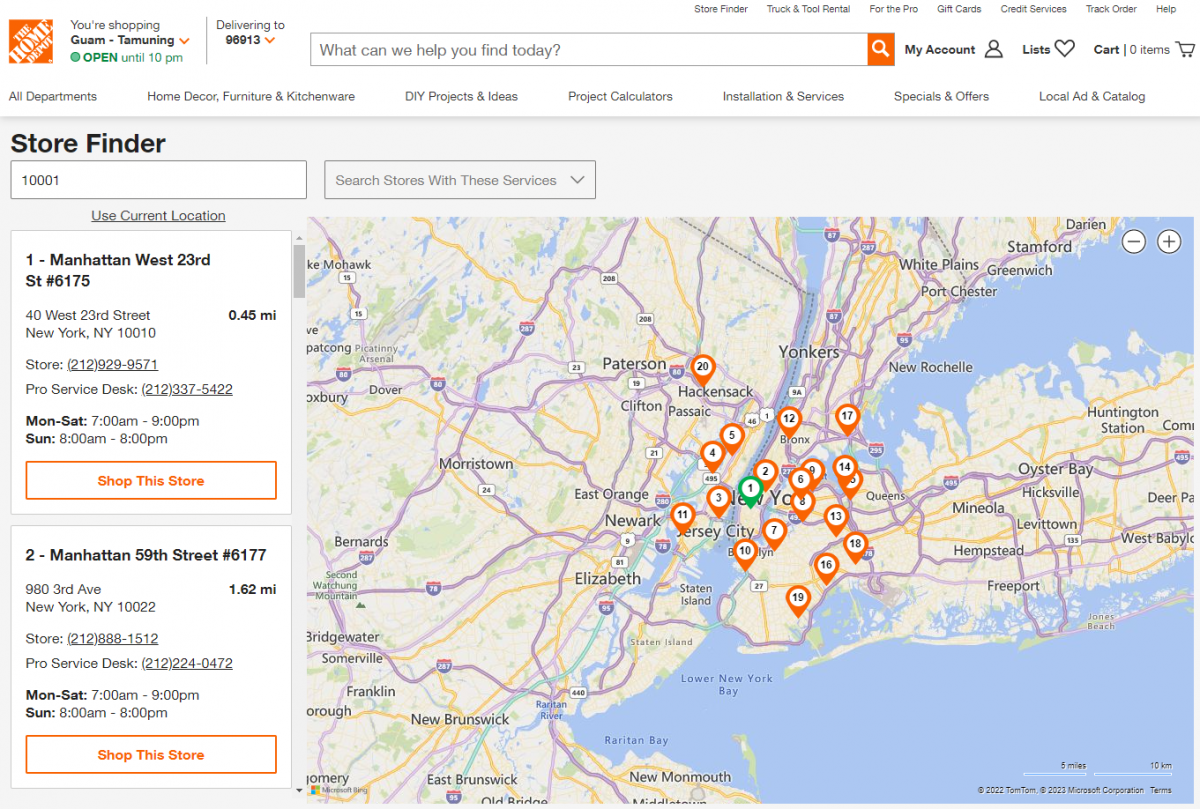The image size is (1200, 809).
Task: Open the shopping cart icon
Action: 1185,49
